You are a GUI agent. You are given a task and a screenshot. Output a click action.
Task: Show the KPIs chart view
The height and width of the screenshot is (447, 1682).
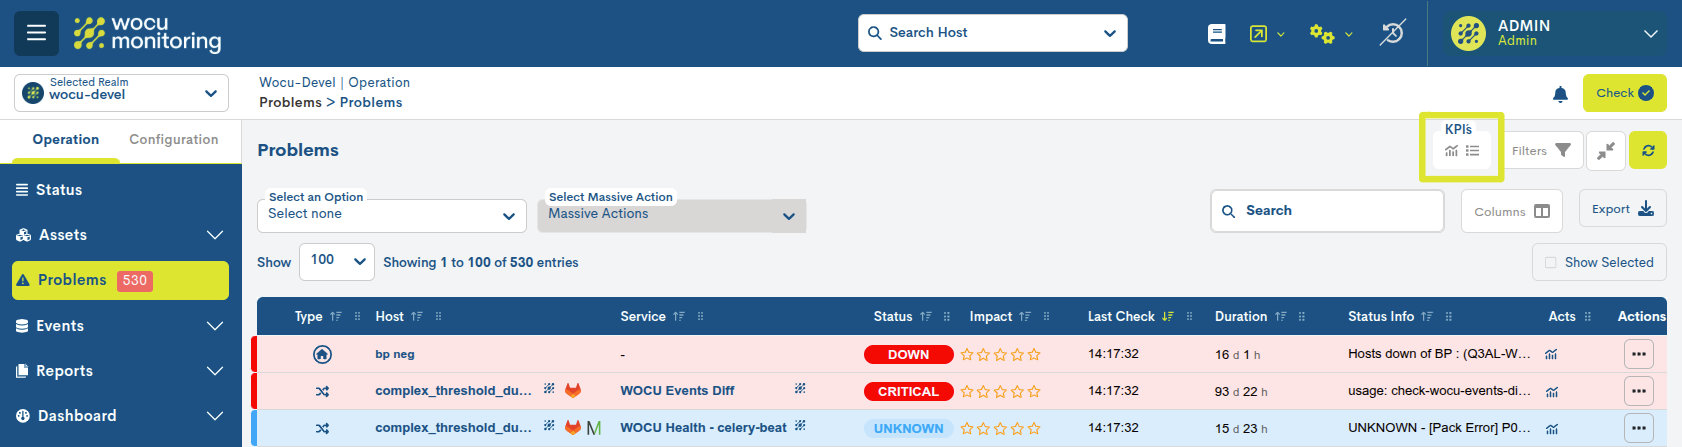point(1451,151)
